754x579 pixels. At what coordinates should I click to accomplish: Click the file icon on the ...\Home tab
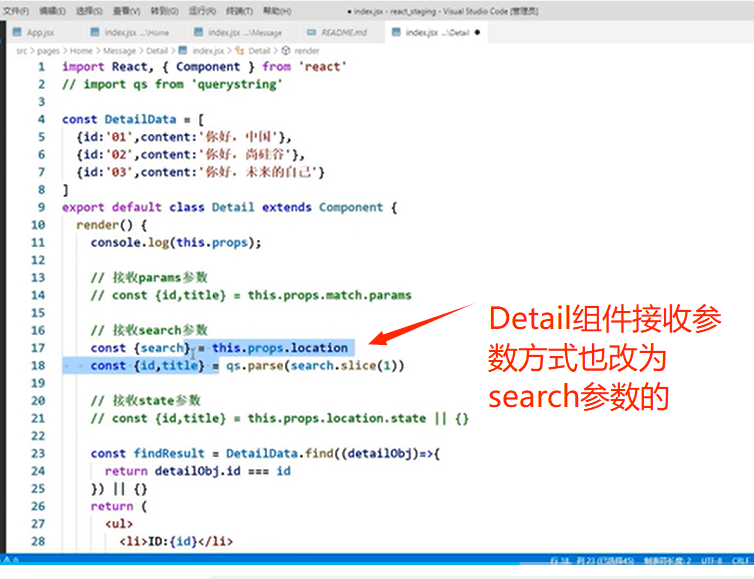click(95, 32)
